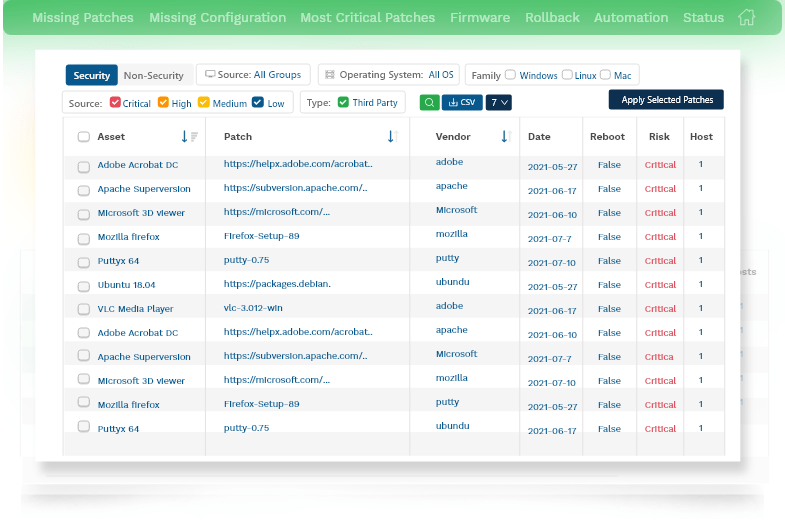Tick the checkbox for VLC Media Player
The height and width of the screenshot is (525, 785).
[84, 309]
